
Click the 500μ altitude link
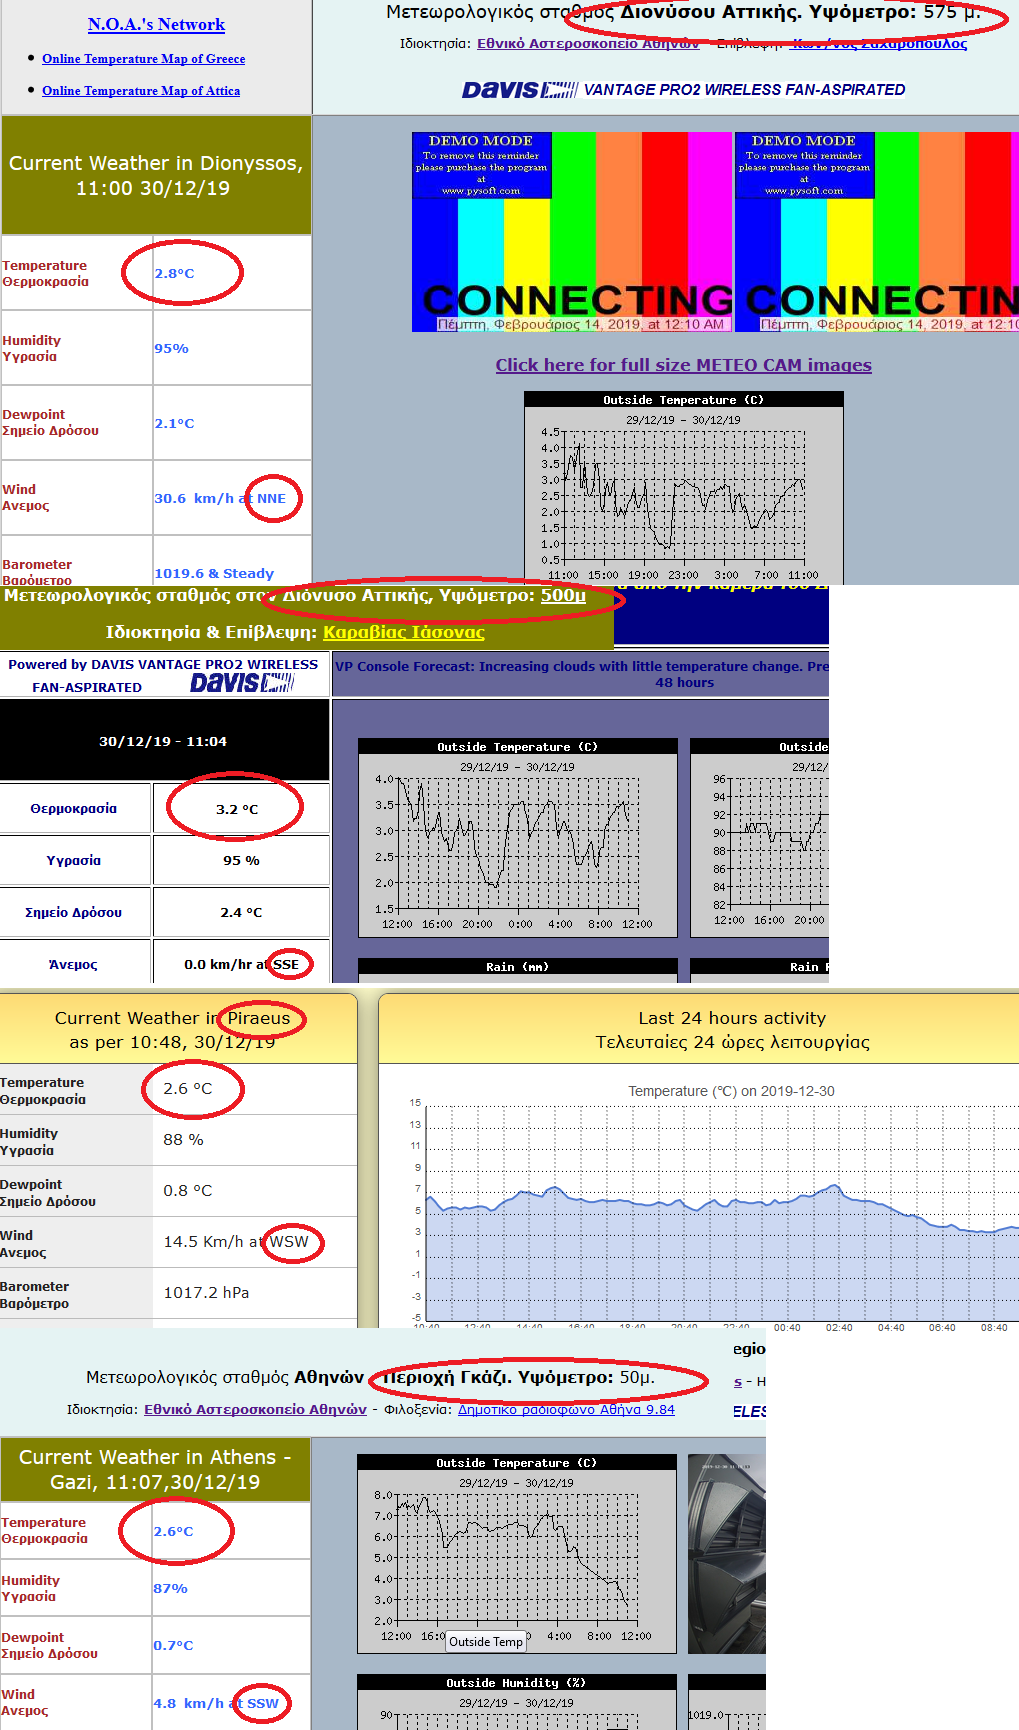[563, 596]
